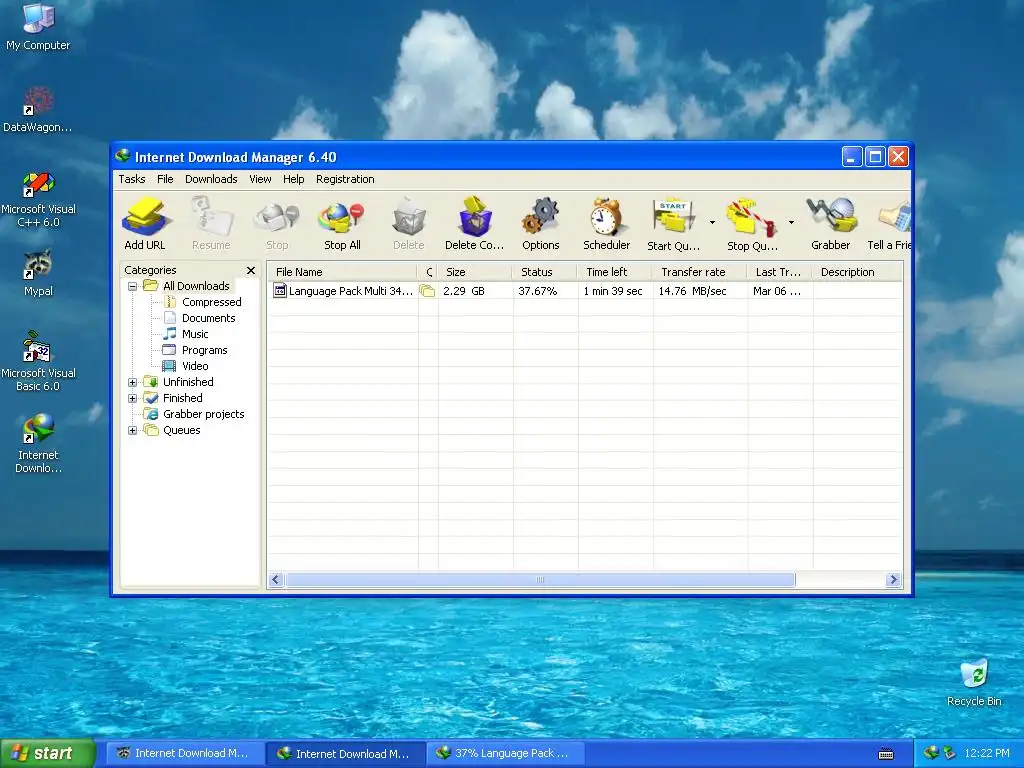1024x768 pixels.
Task: Select the Language Pack Multi download row
Action: 584,291
